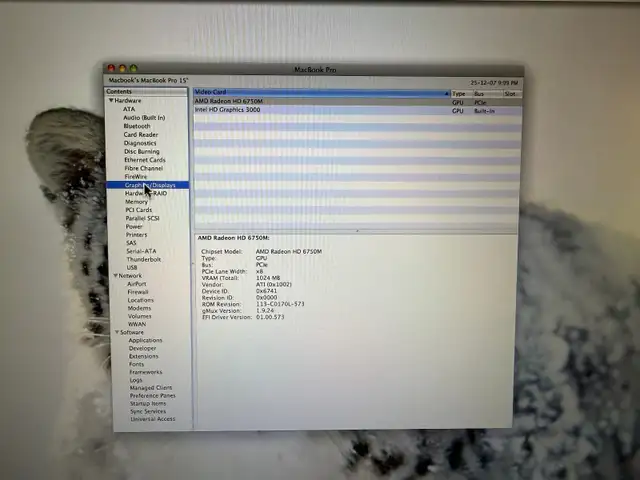The height and width of the screenshot is (480, 640).
Task: Open AirPort under Network
Action: click(x=137, y=284)
